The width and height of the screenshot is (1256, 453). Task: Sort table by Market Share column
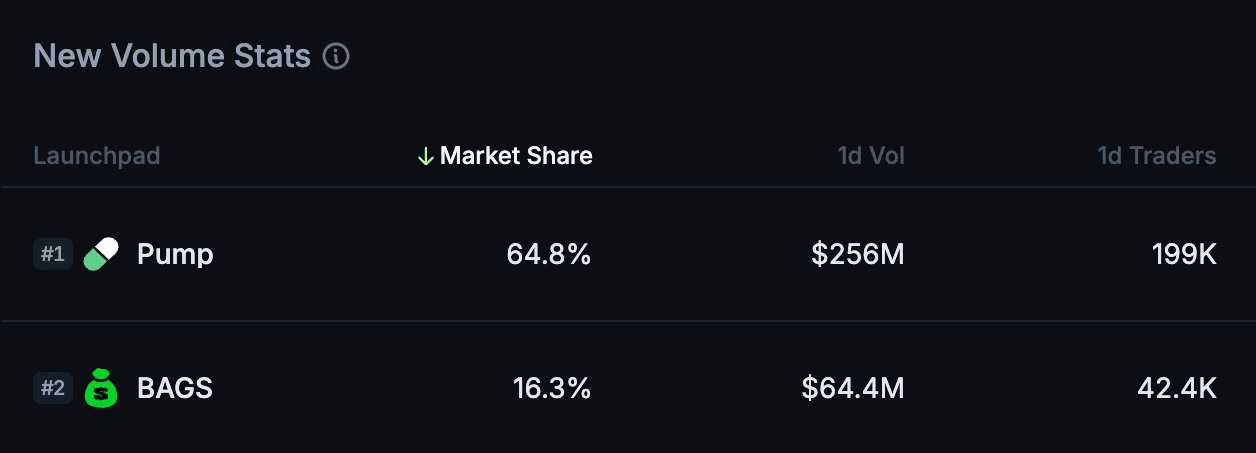(515, 156)
